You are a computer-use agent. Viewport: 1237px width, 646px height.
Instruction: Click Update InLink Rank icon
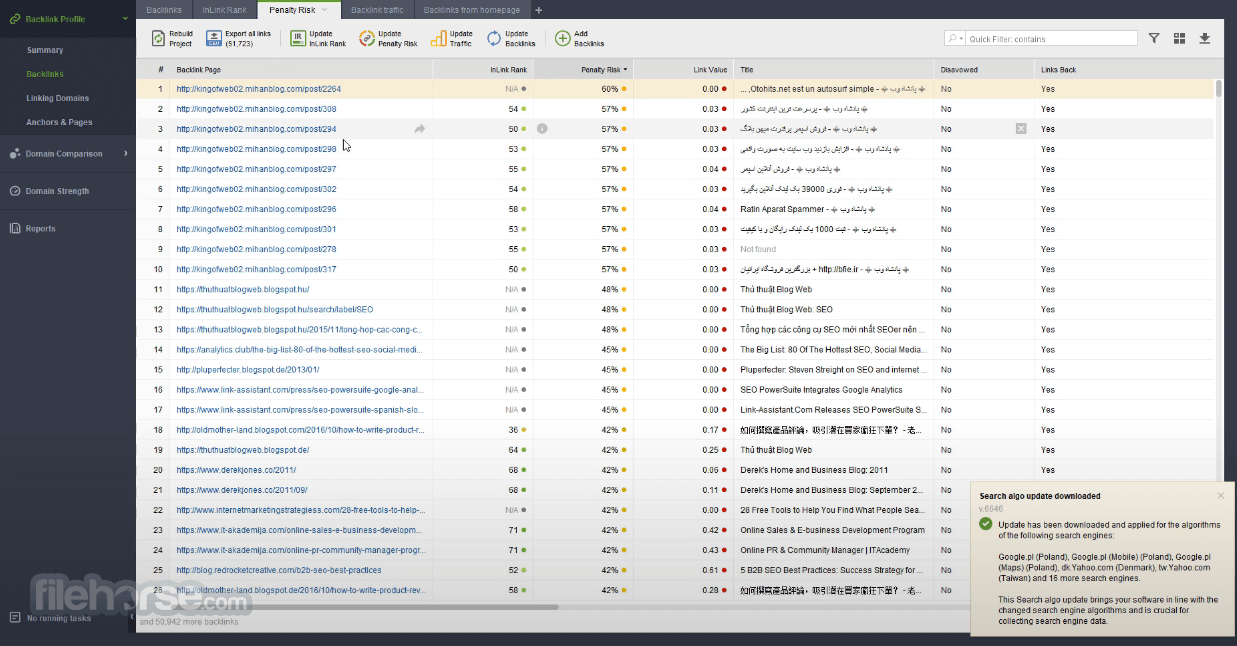coord(298,38)
